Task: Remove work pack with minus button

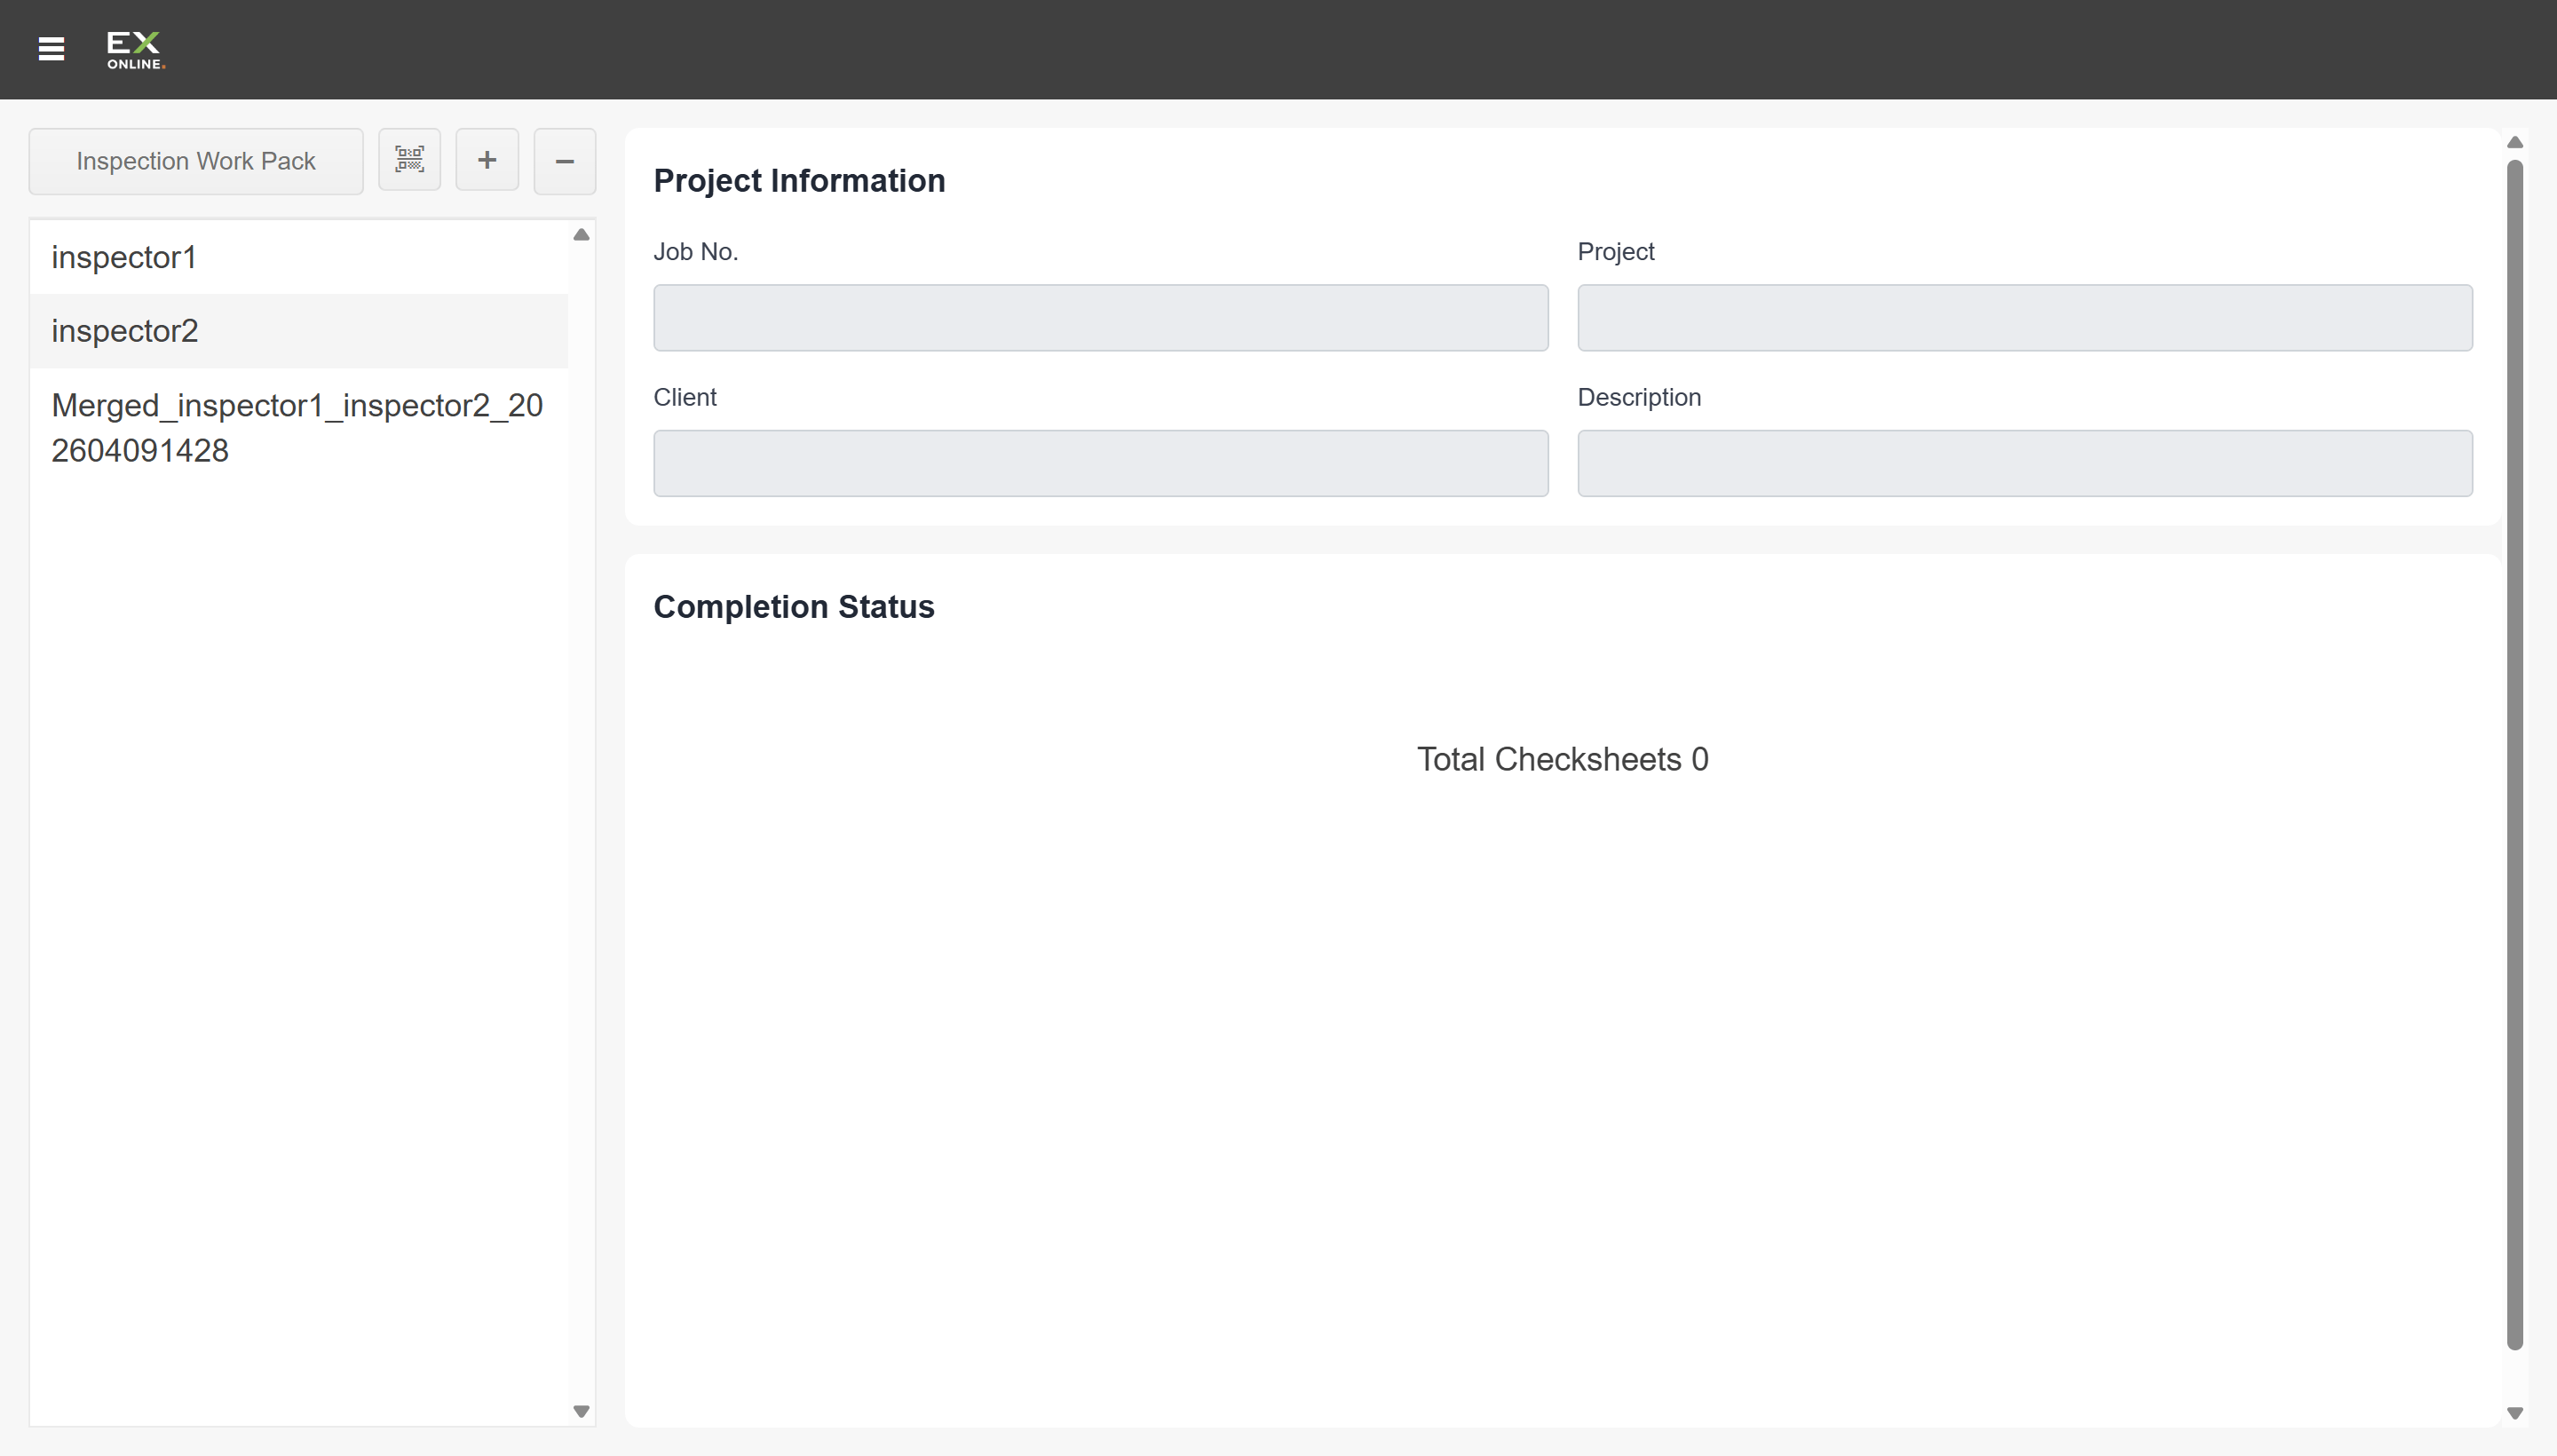Action: click(x=564, y=161)
